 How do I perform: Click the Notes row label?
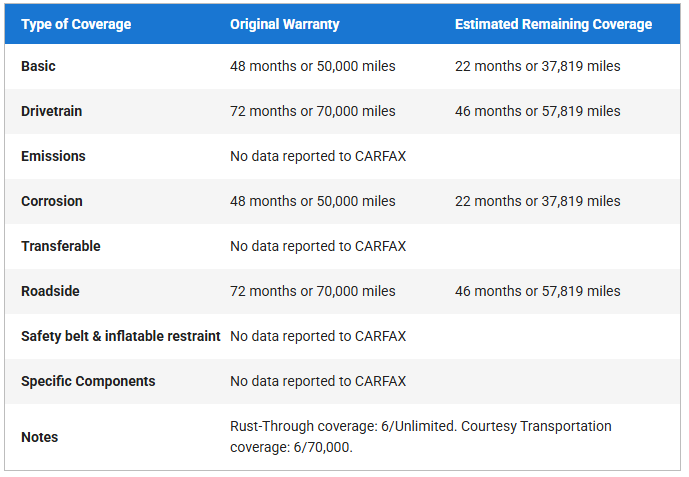[x=40, y=437]
